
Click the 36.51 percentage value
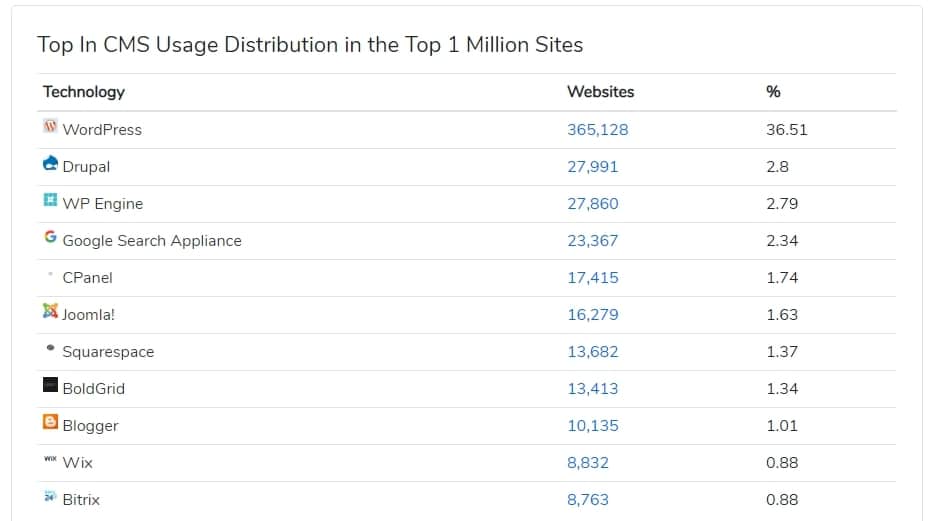click(787, 130)
